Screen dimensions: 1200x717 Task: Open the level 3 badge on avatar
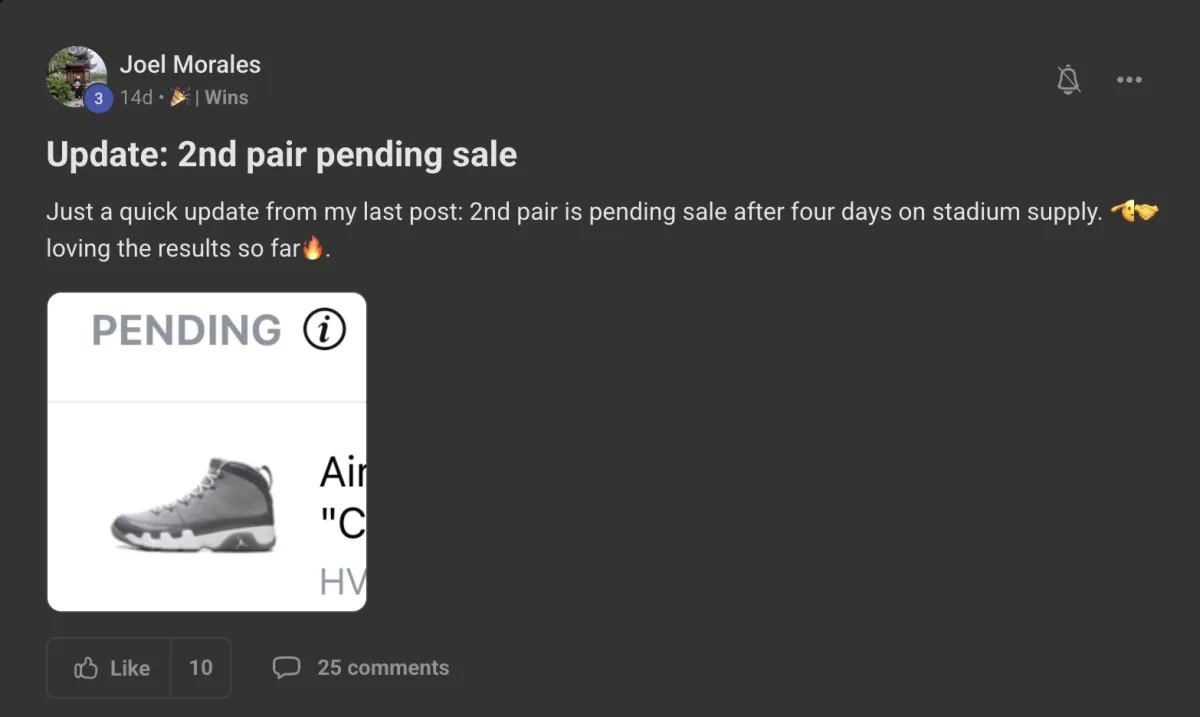(x=97, y=98)
